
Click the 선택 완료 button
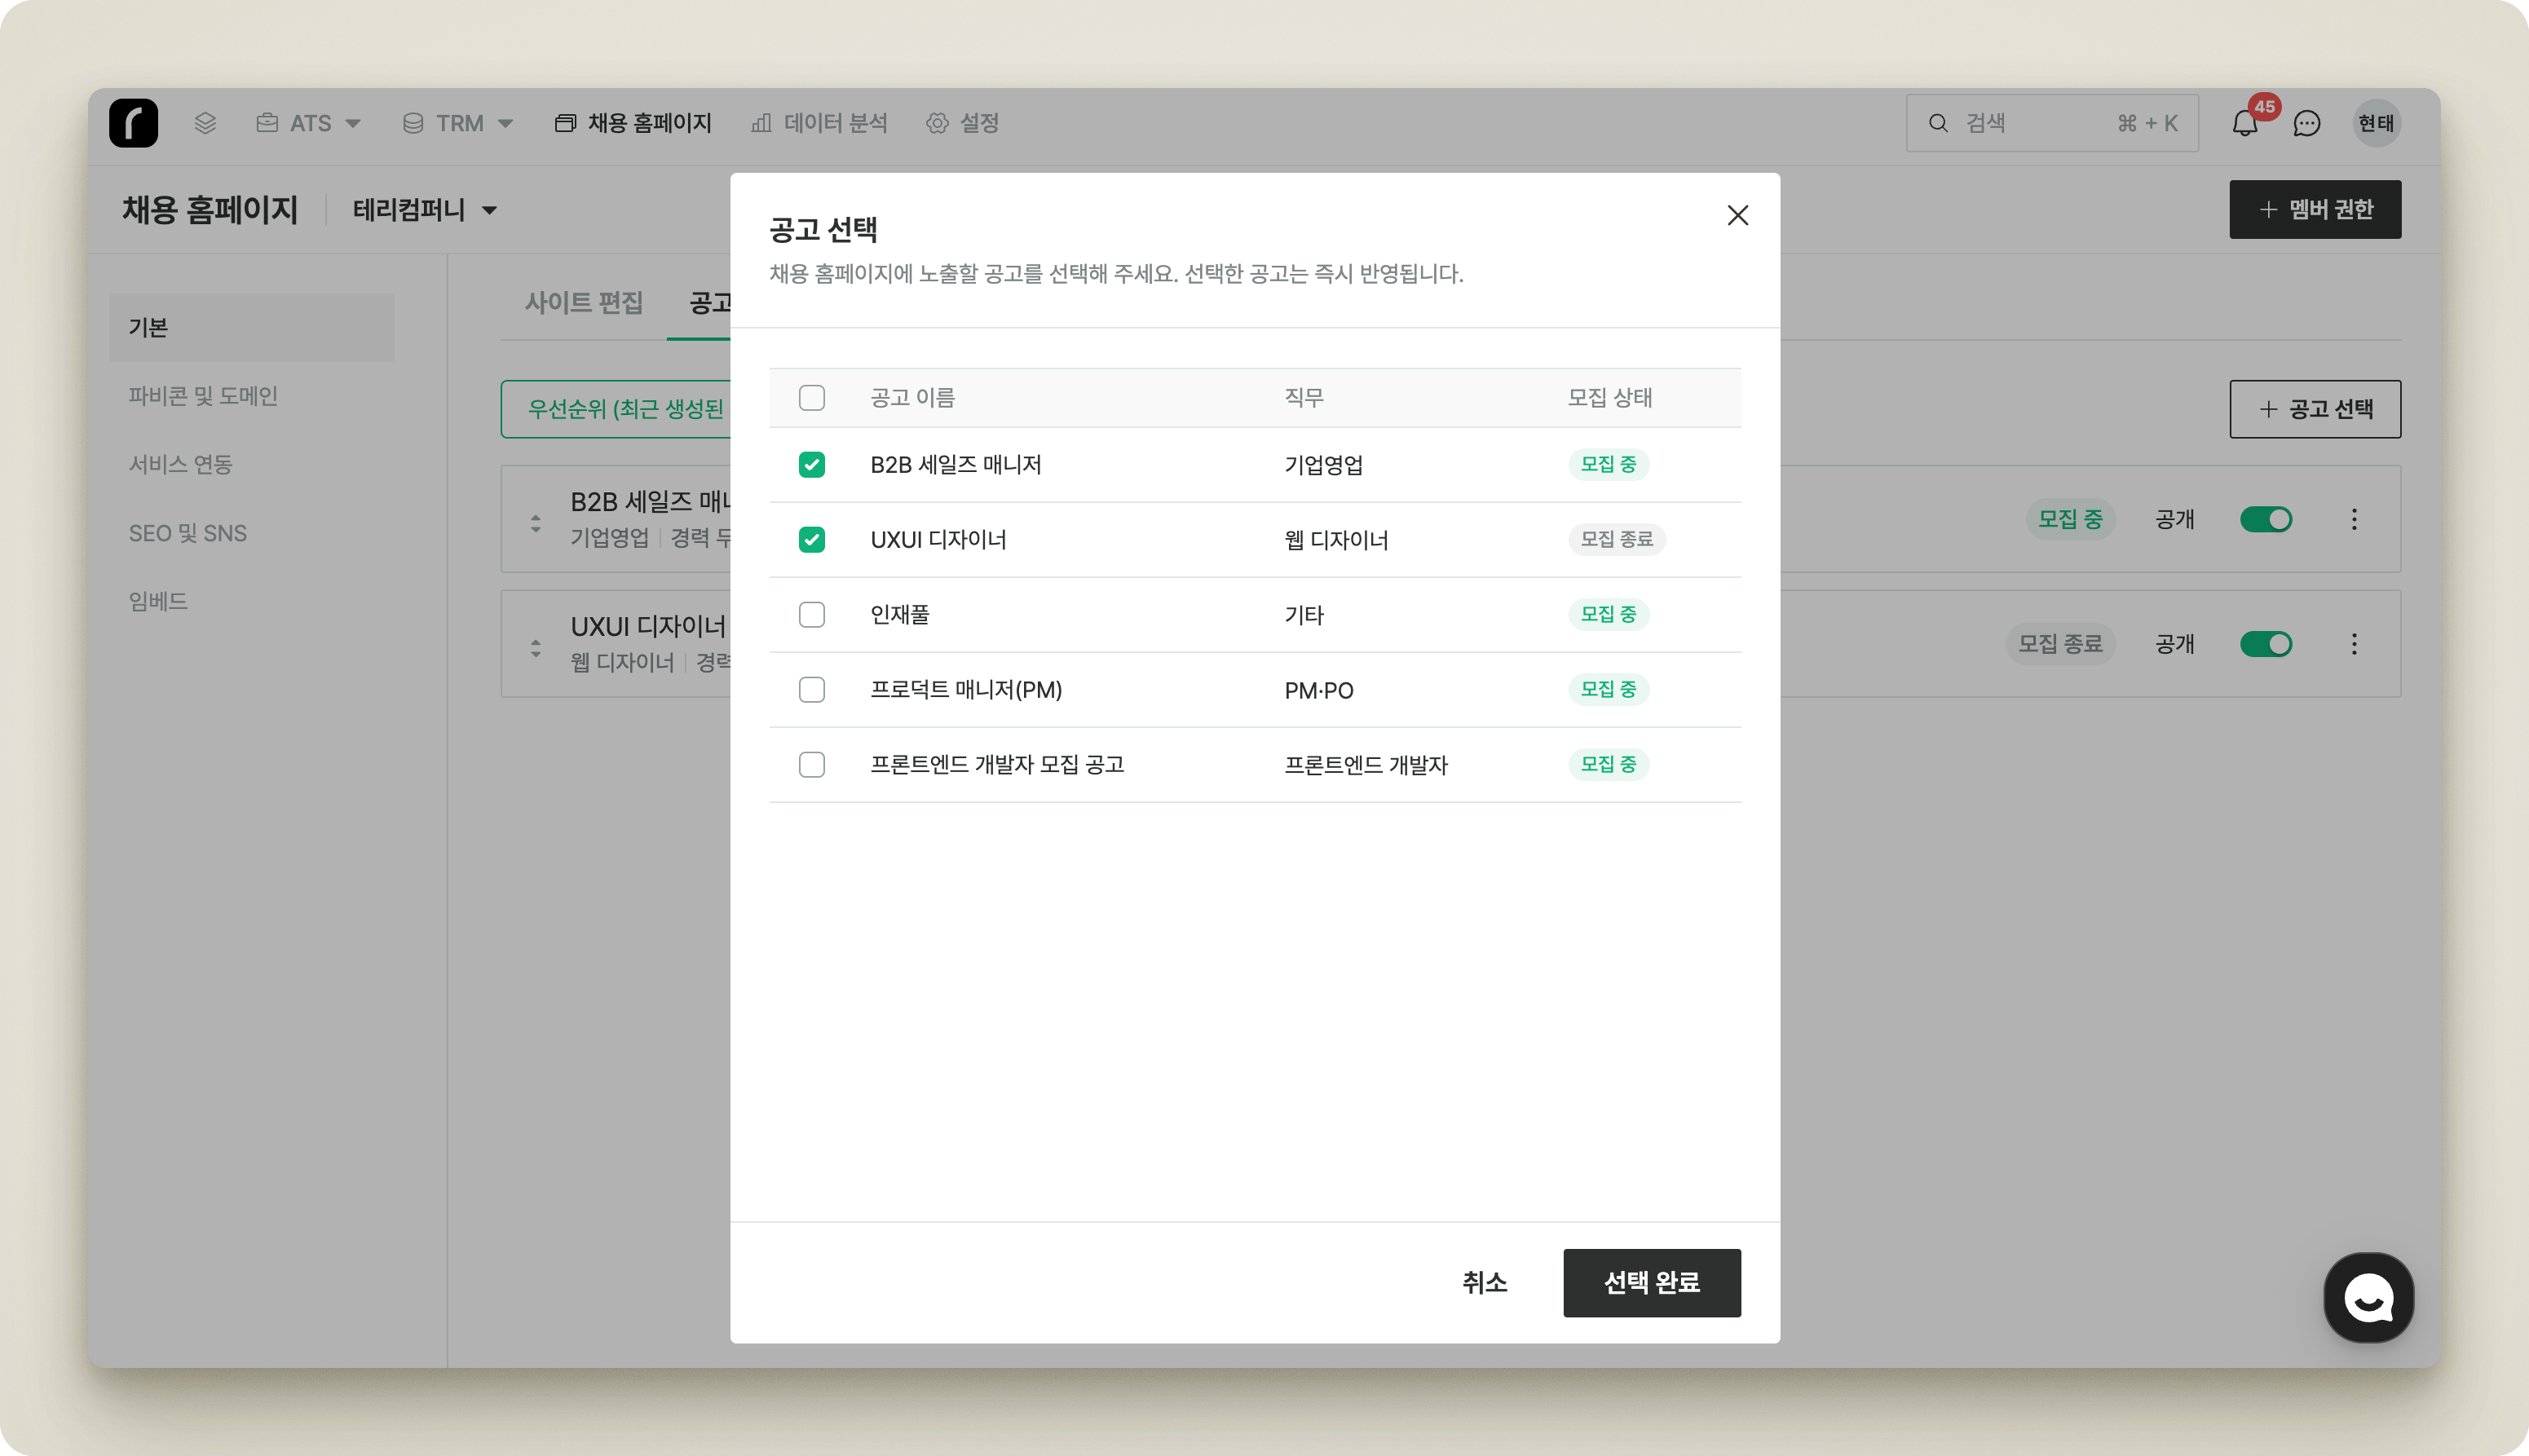point(1651,1282)
